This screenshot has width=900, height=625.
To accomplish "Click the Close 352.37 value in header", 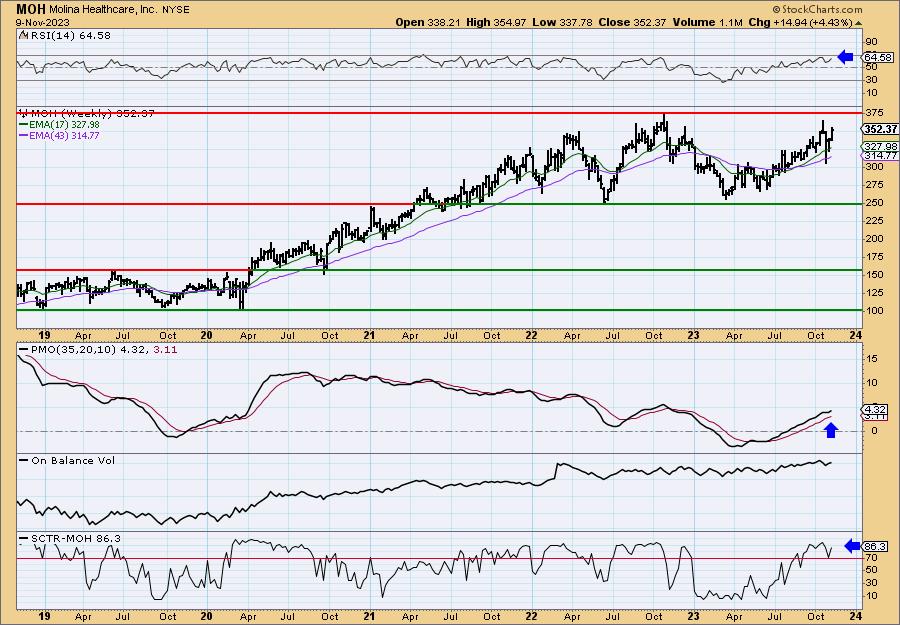I will pos(633,22).
